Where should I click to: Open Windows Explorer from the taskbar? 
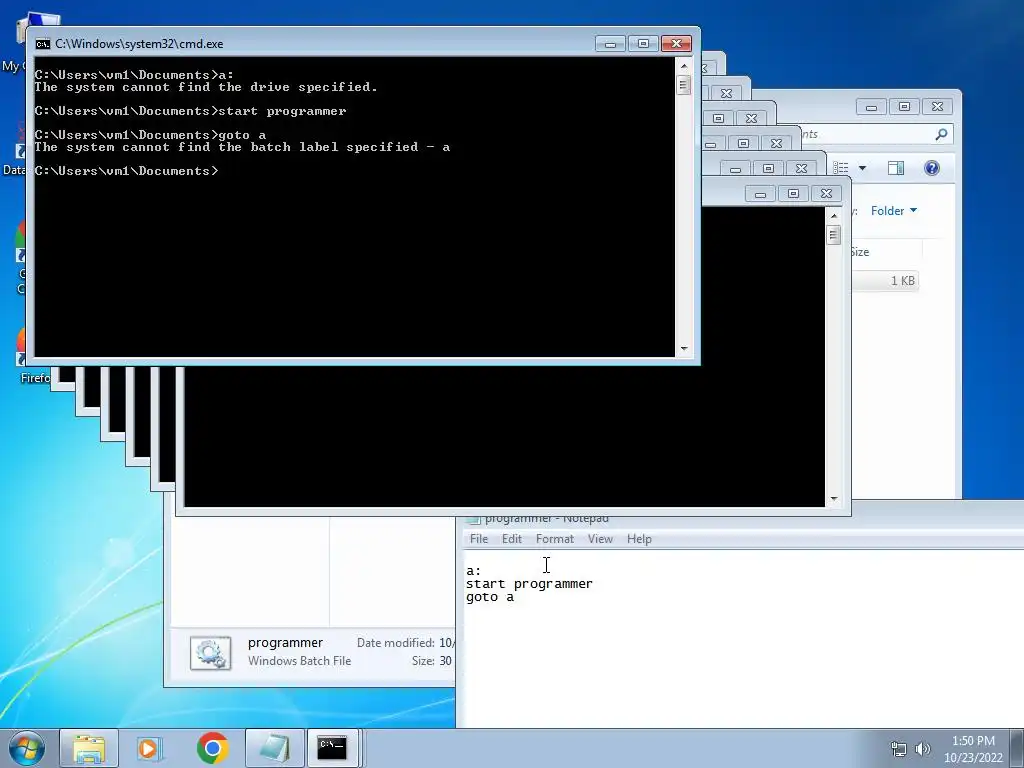89,748
